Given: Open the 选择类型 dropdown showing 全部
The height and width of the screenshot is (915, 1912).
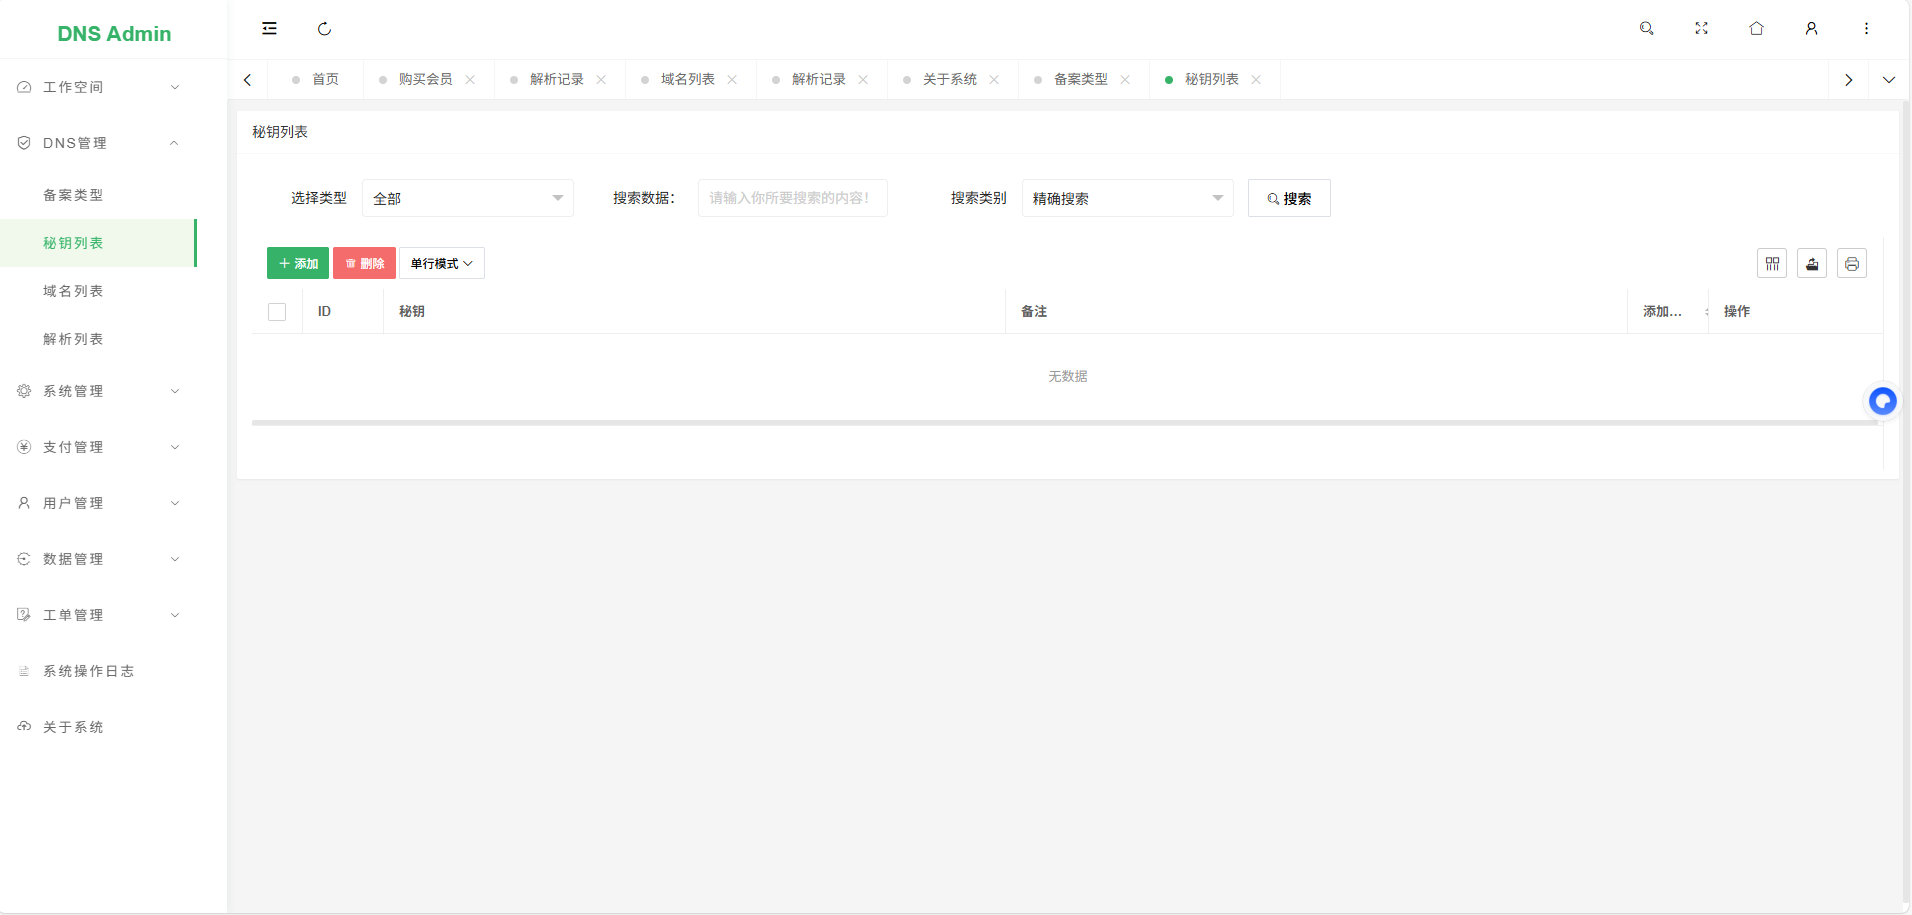Looking at the screenshot, I should pyautogui.click(x=466, y=198).
